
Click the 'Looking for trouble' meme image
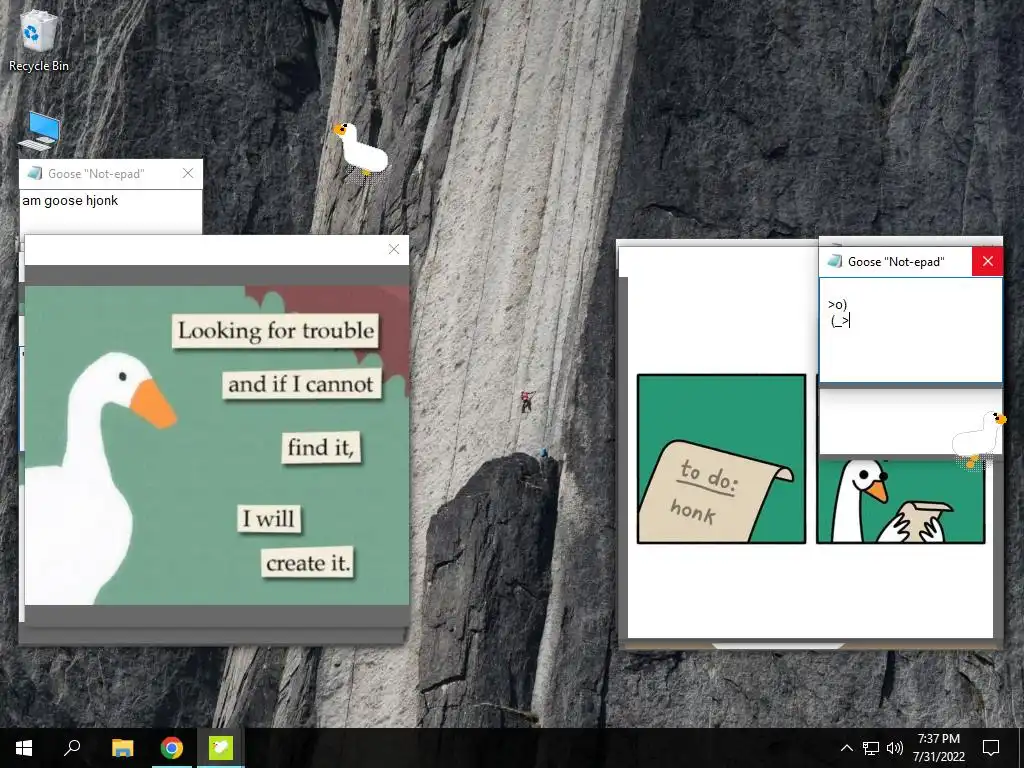pyautogui.click(x=217, y=445)
